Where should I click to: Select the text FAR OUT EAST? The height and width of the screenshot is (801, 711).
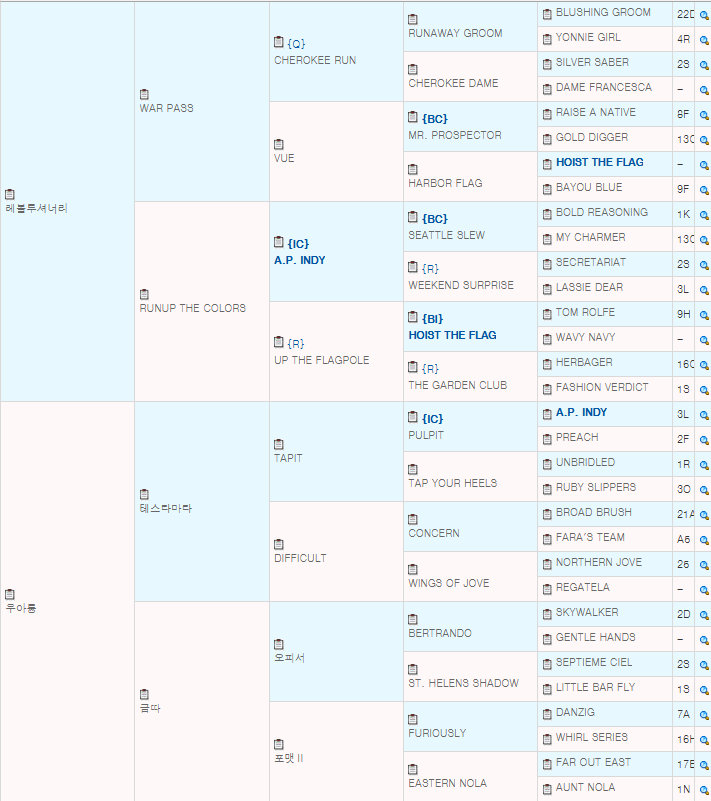593,763
